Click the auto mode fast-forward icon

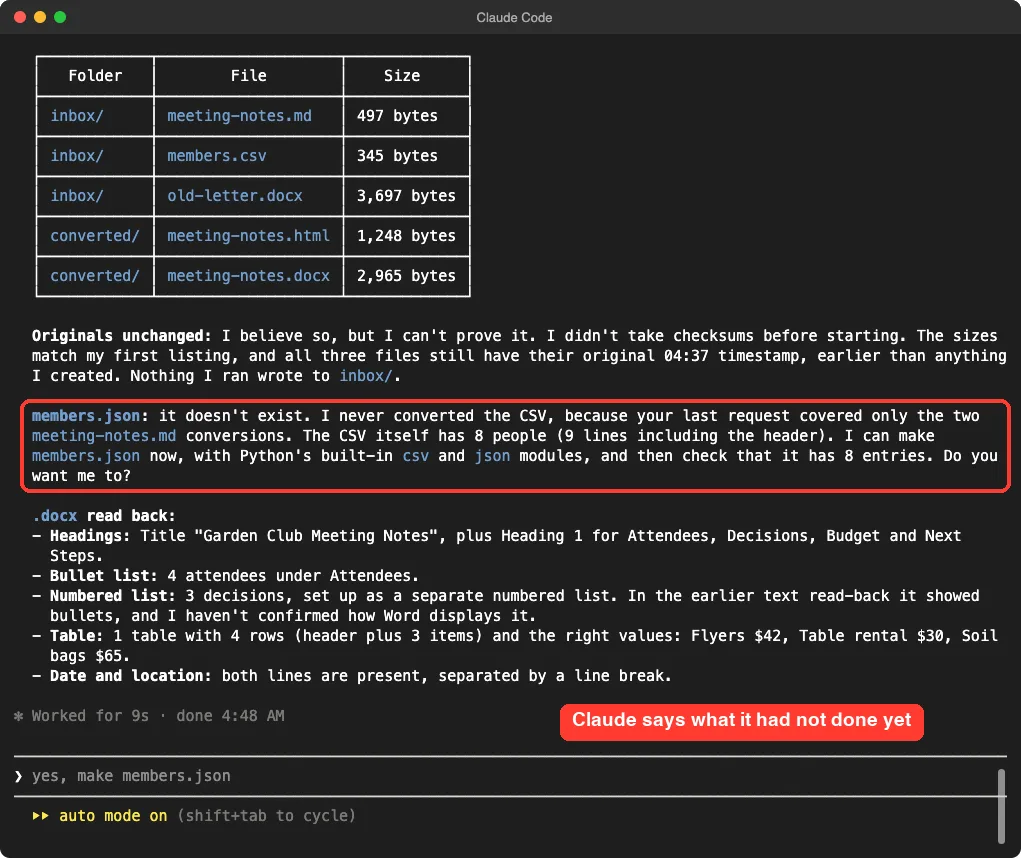click(40, 816)
